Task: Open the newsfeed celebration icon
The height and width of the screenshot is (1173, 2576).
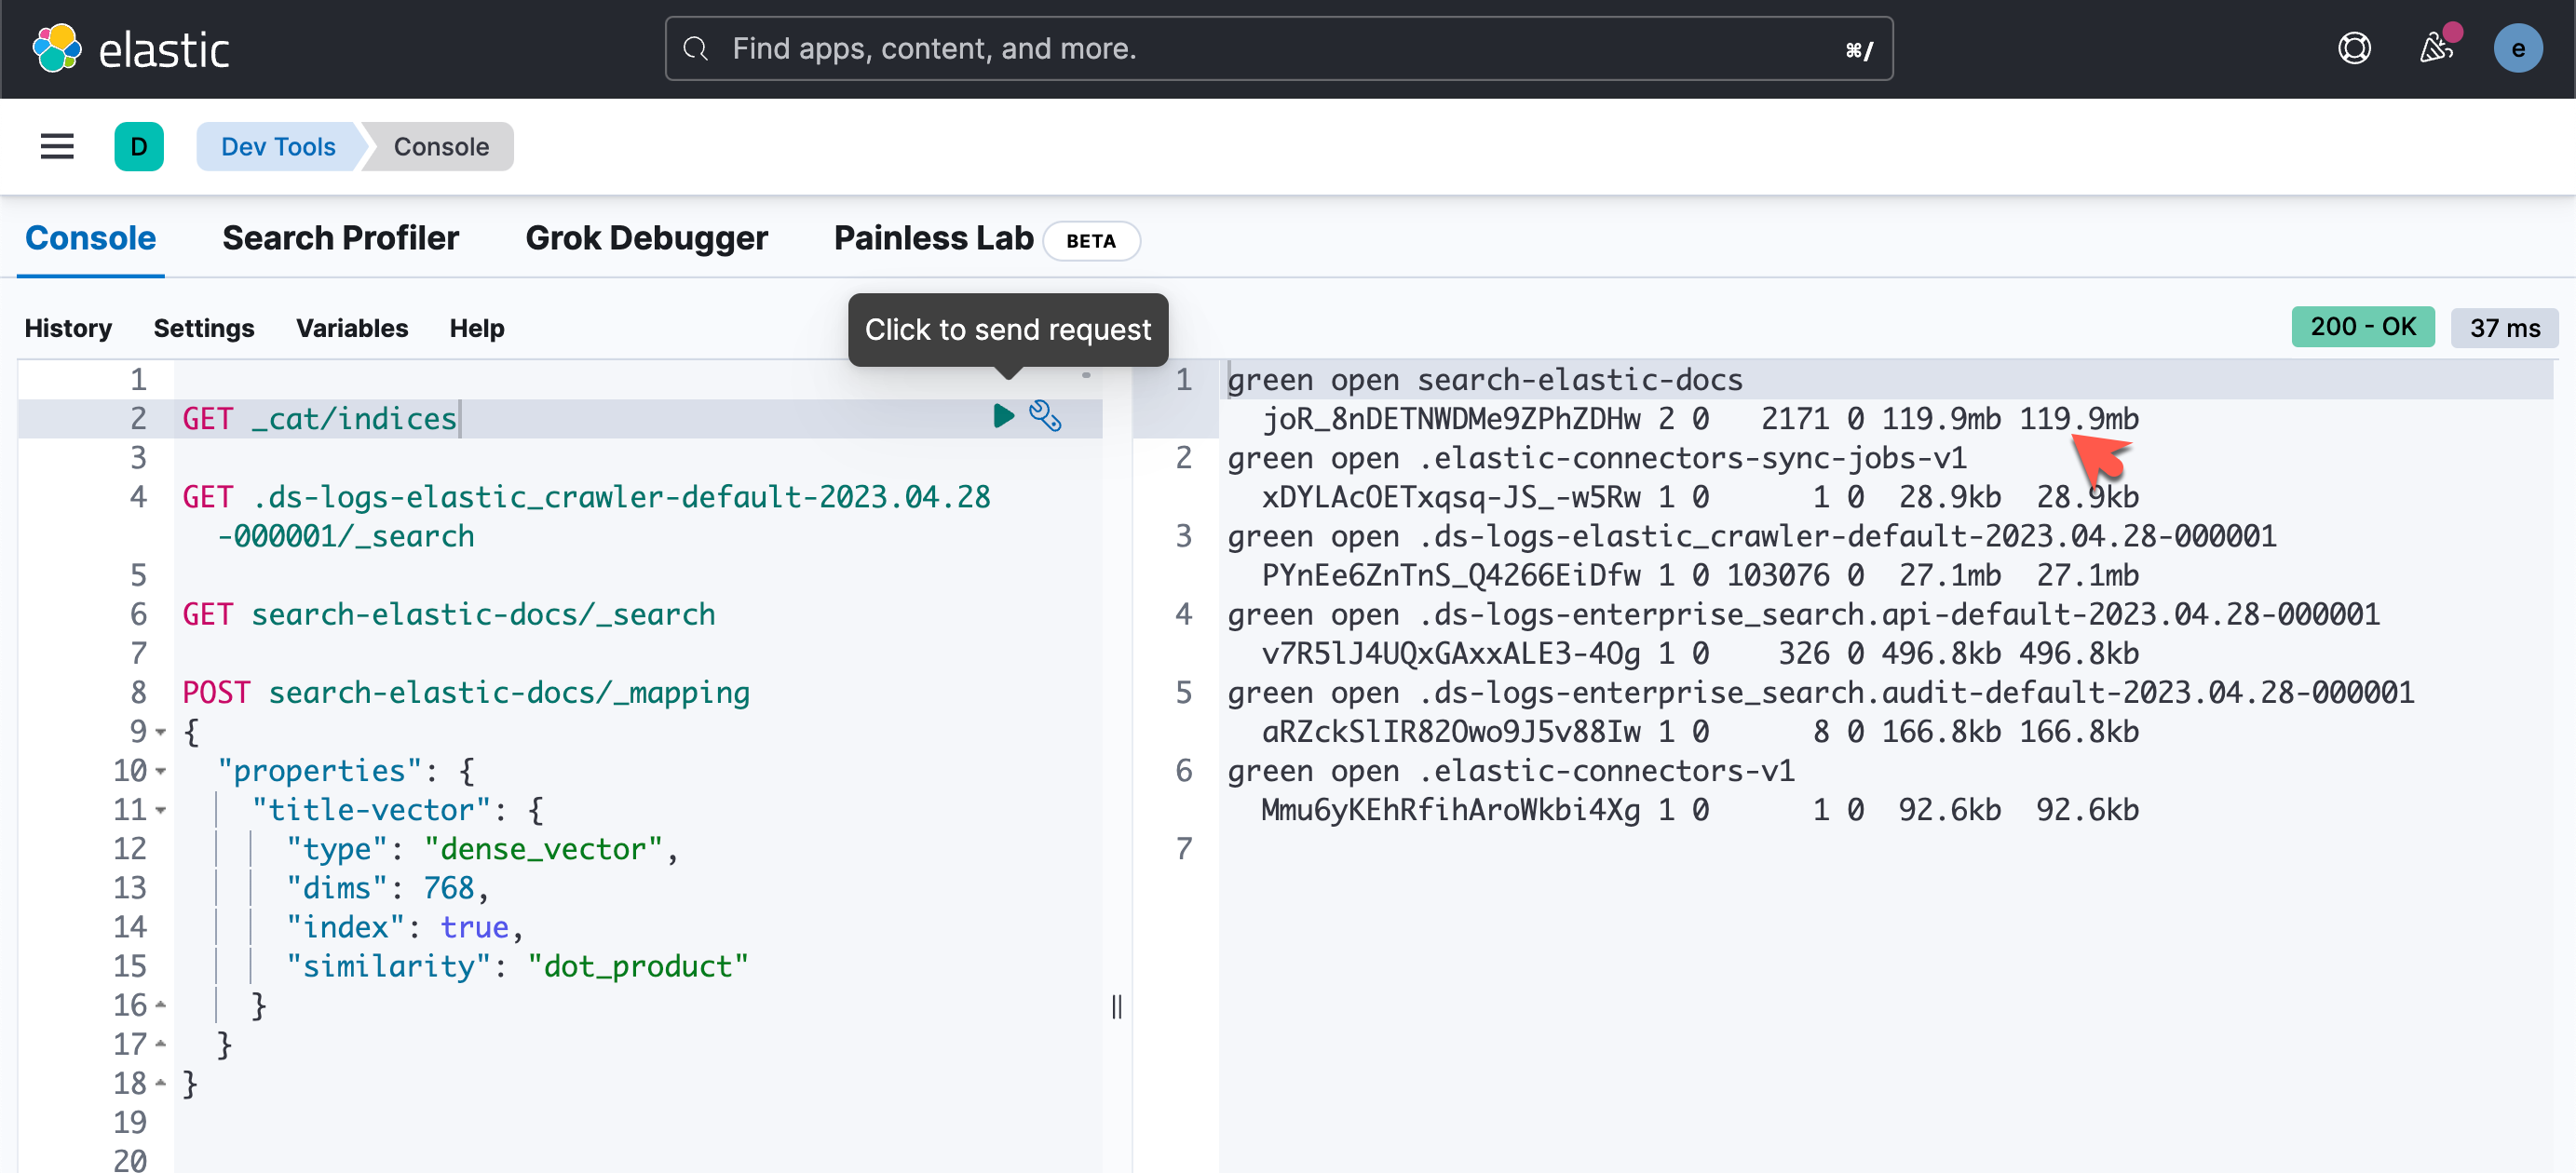Action: coord(2437,48)
